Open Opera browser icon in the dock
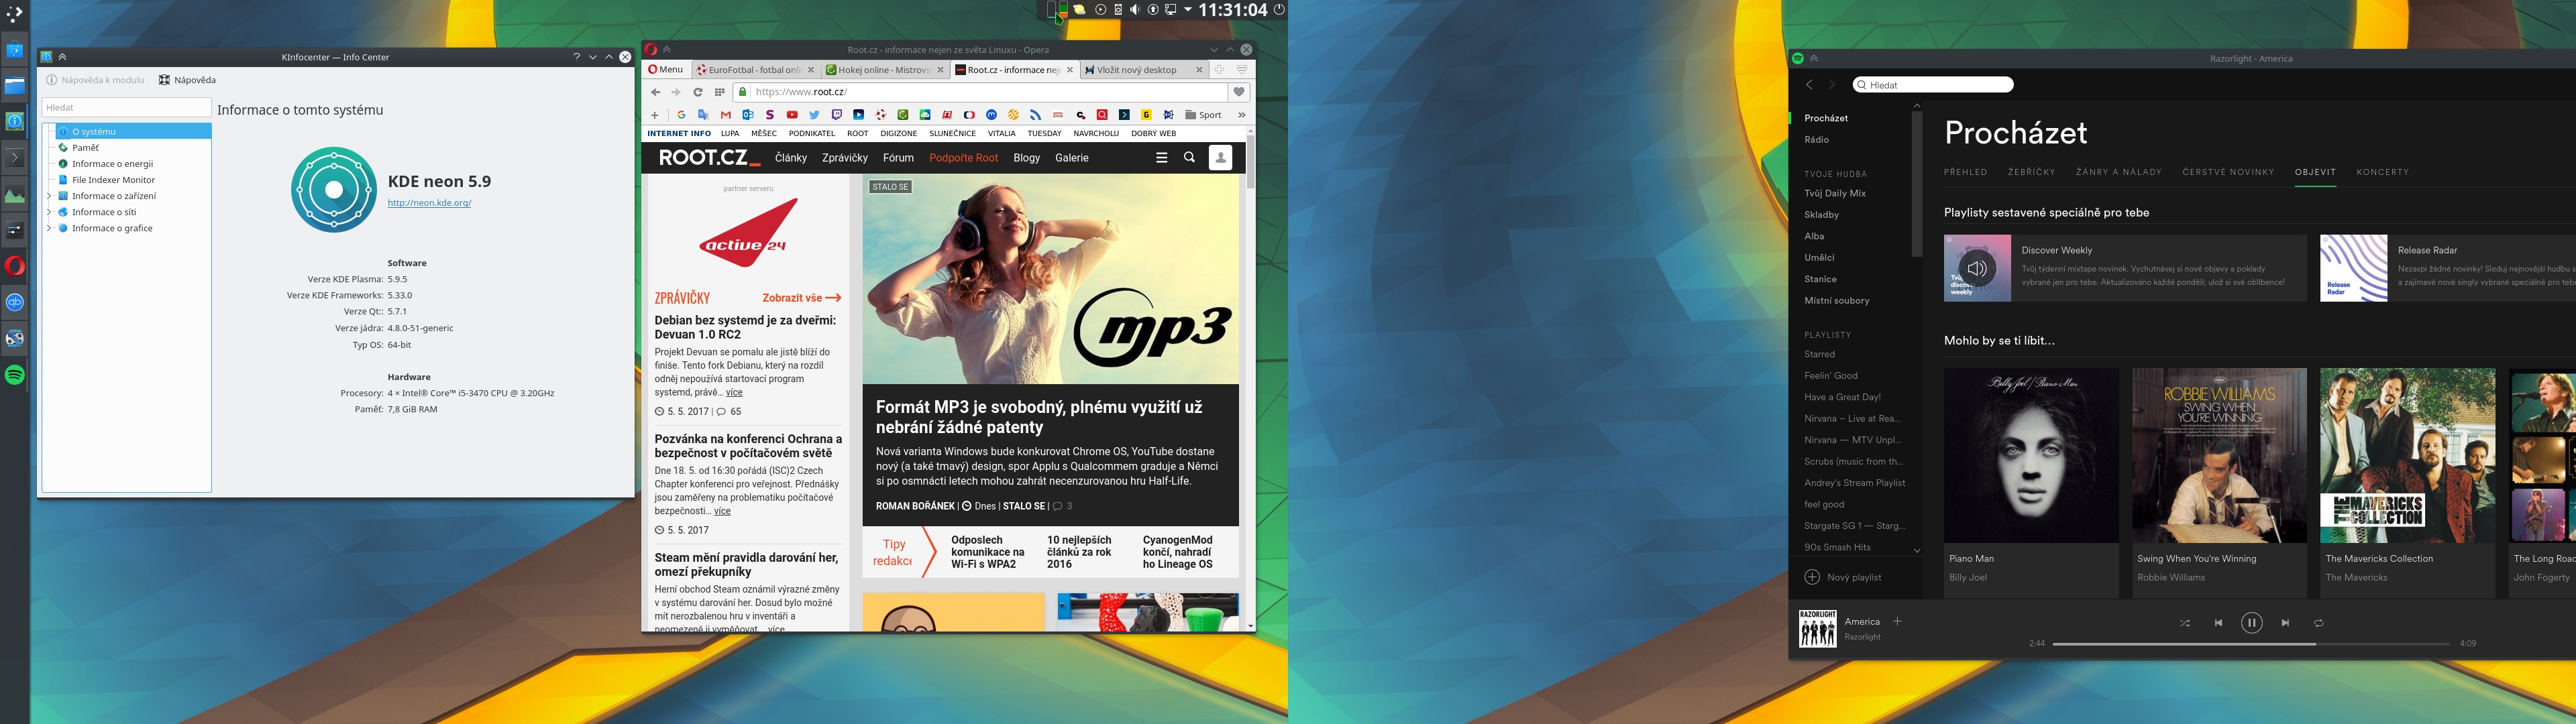Image resolution: width=2576 pixels, height=724 pixels. point(14,266)
